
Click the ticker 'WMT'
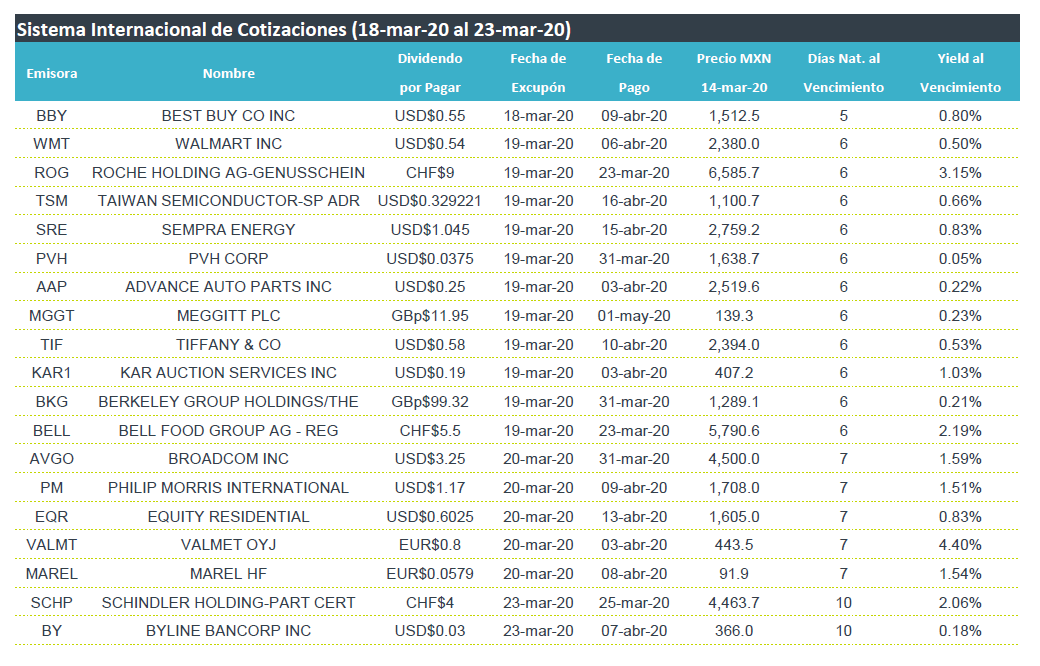click(52, 144)
